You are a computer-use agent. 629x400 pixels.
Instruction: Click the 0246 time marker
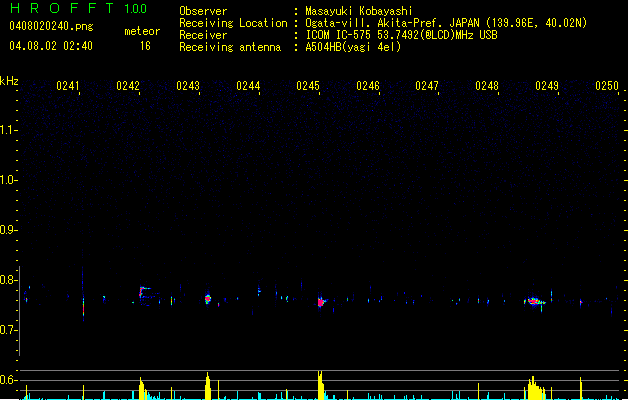[x=368, y=86]
